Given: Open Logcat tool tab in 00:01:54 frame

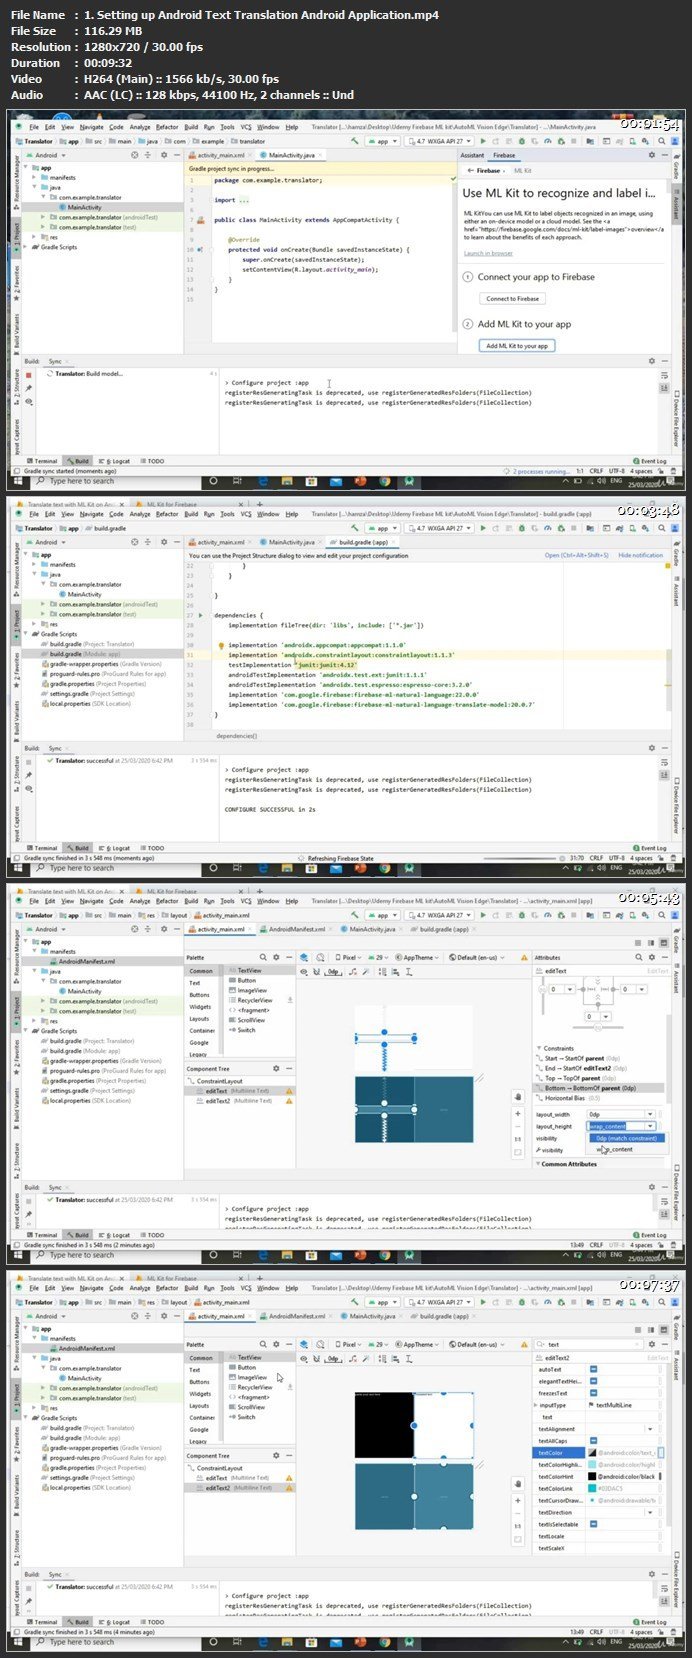Looking at the screenshot, I should 116,461.
